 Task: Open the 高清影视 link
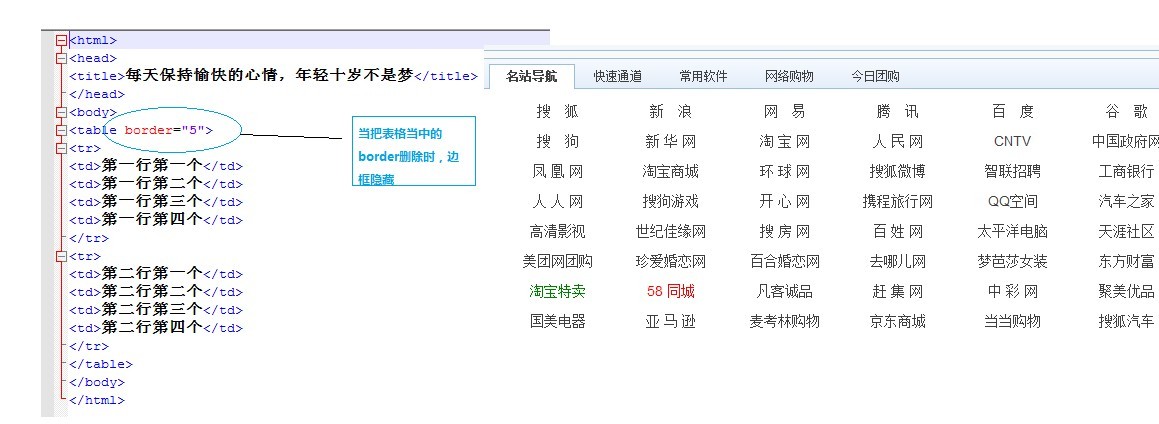[x=557, y=231]
